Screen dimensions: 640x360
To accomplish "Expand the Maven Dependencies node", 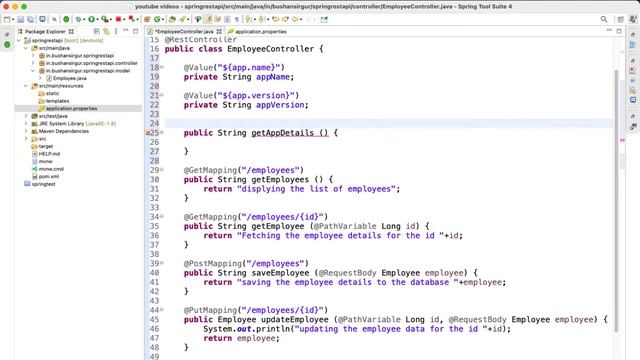I will (x=26, y=131).
